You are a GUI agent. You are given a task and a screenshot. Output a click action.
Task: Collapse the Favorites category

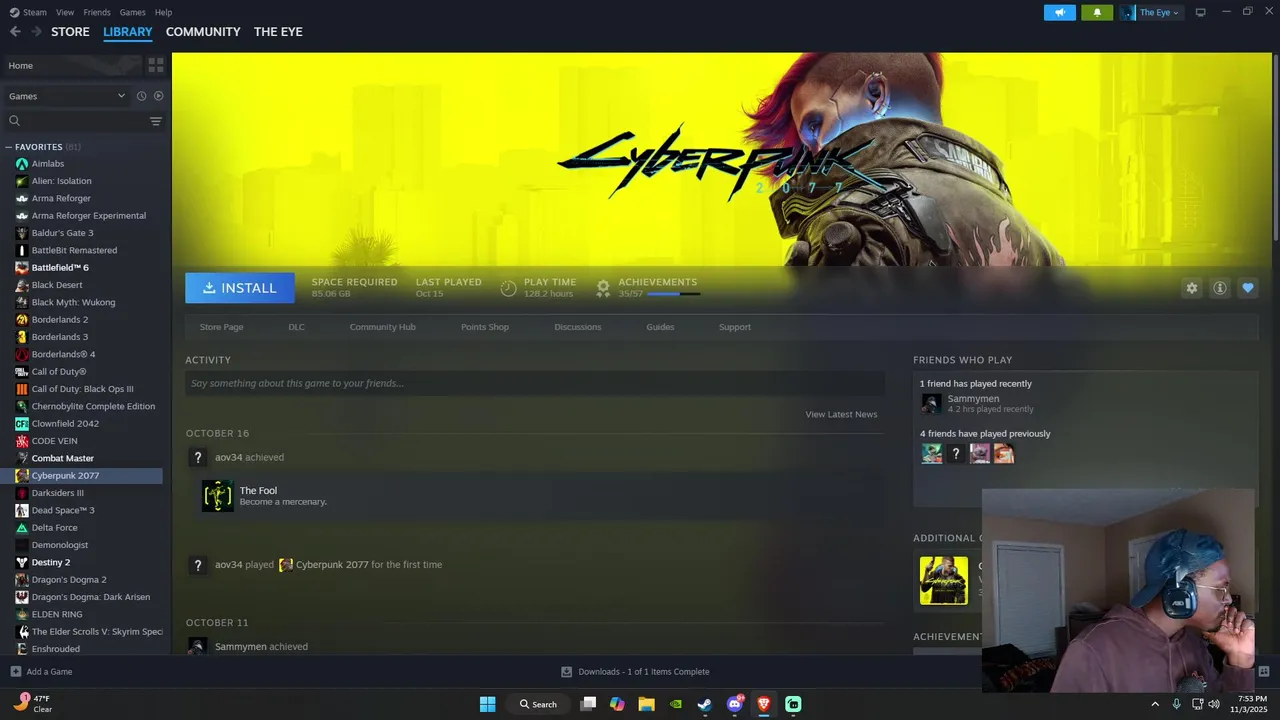(x=9, y=147)
